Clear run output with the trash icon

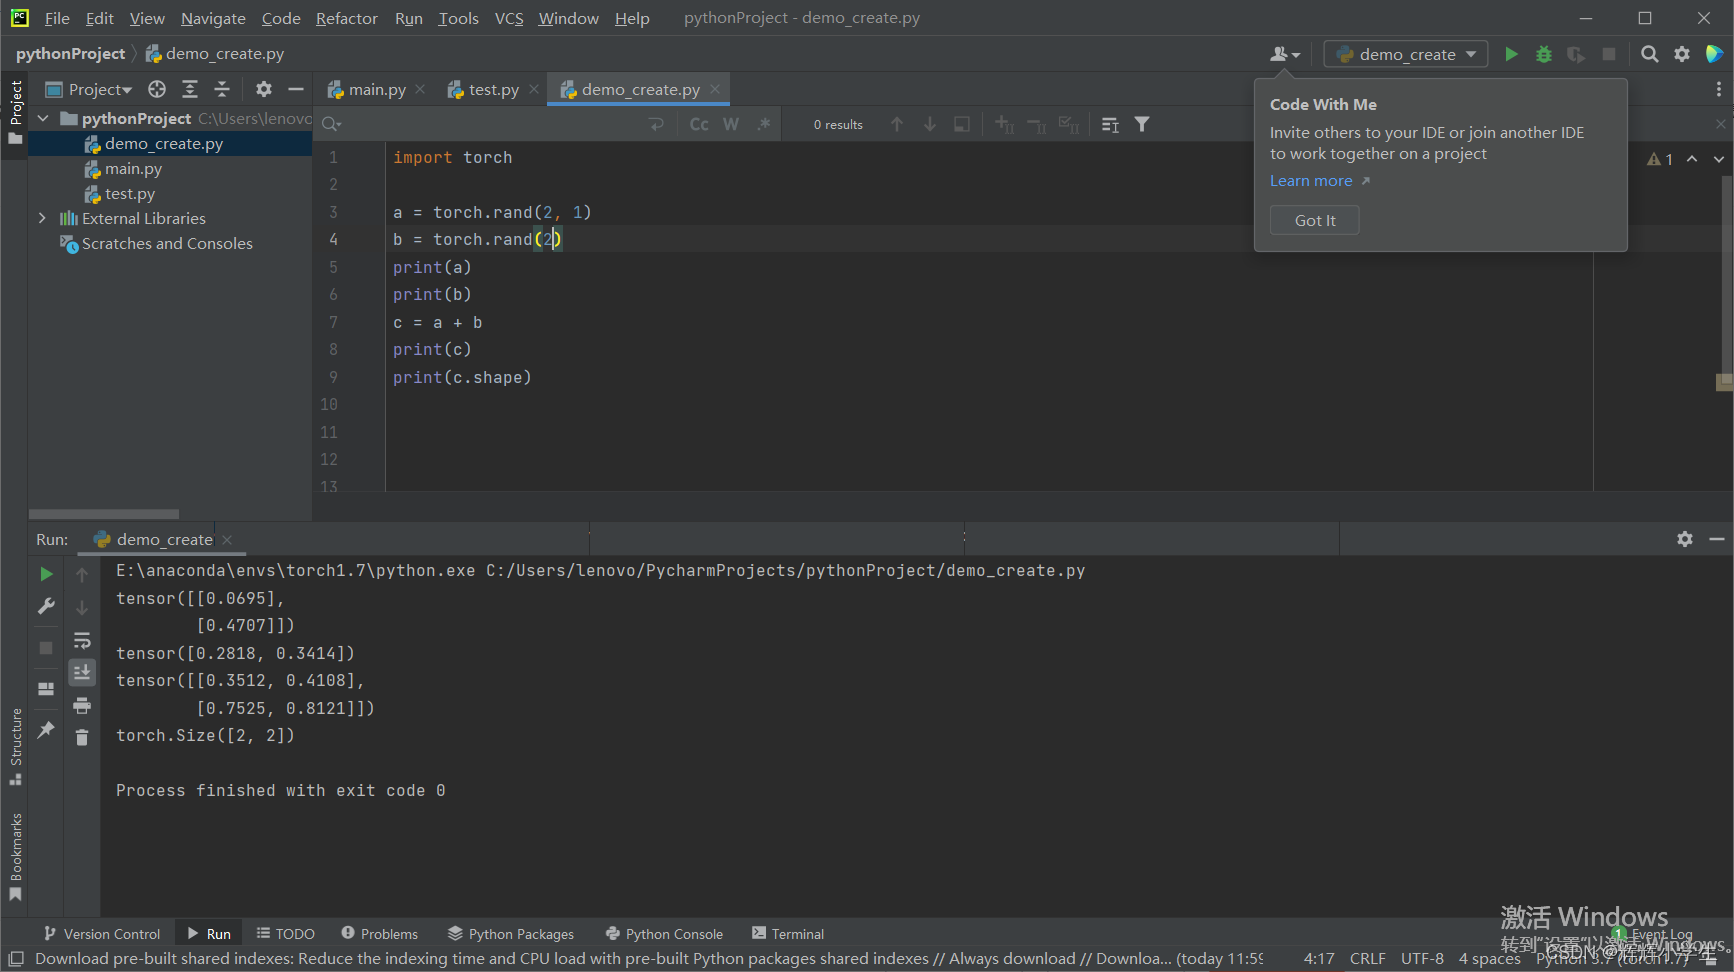click(82, 738)
